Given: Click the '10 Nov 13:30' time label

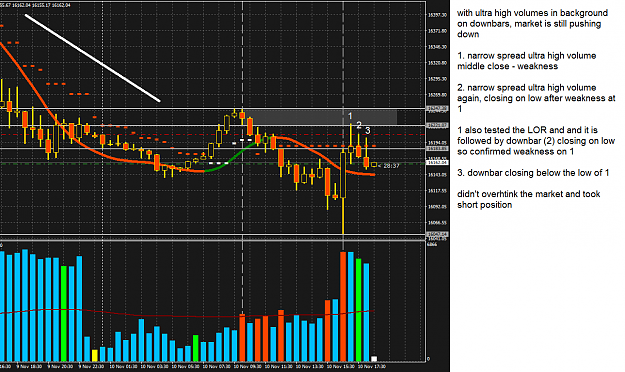Looking at the screenshot, I should coord(310,366).
